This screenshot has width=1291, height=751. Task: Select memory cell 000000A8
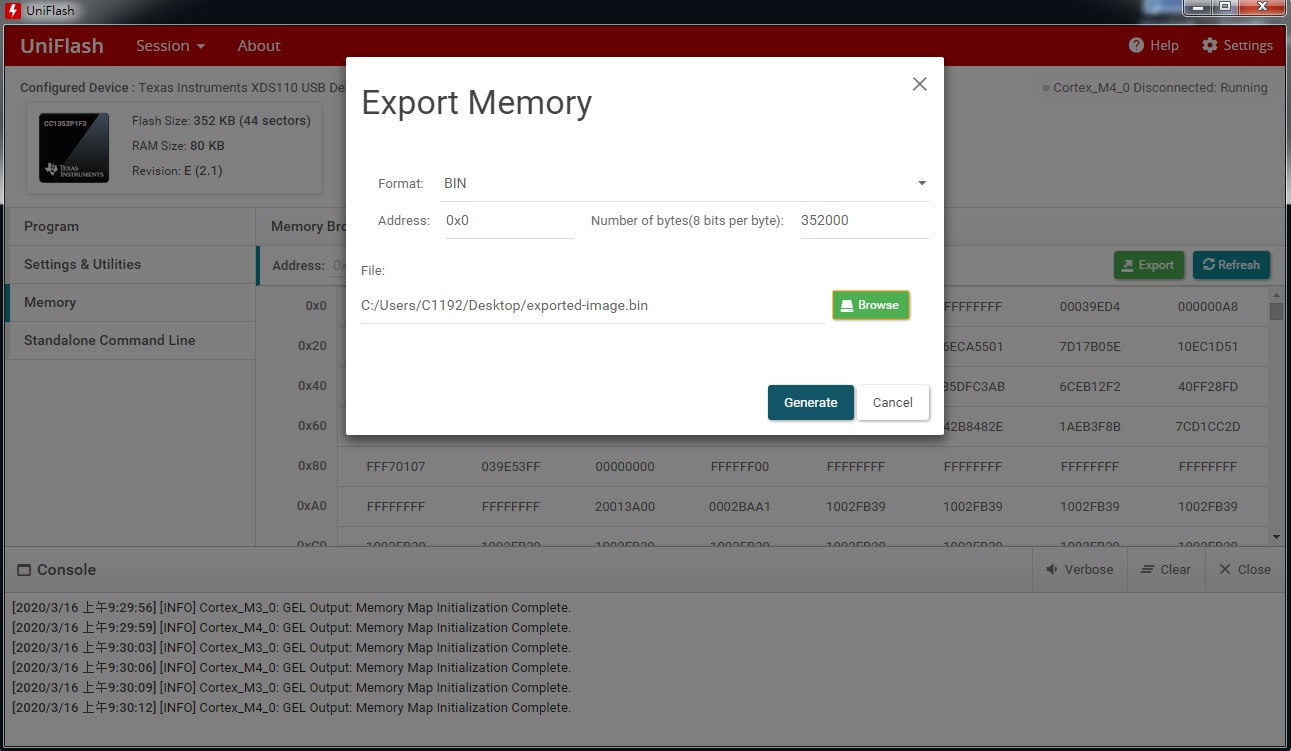pos(1208,307)
